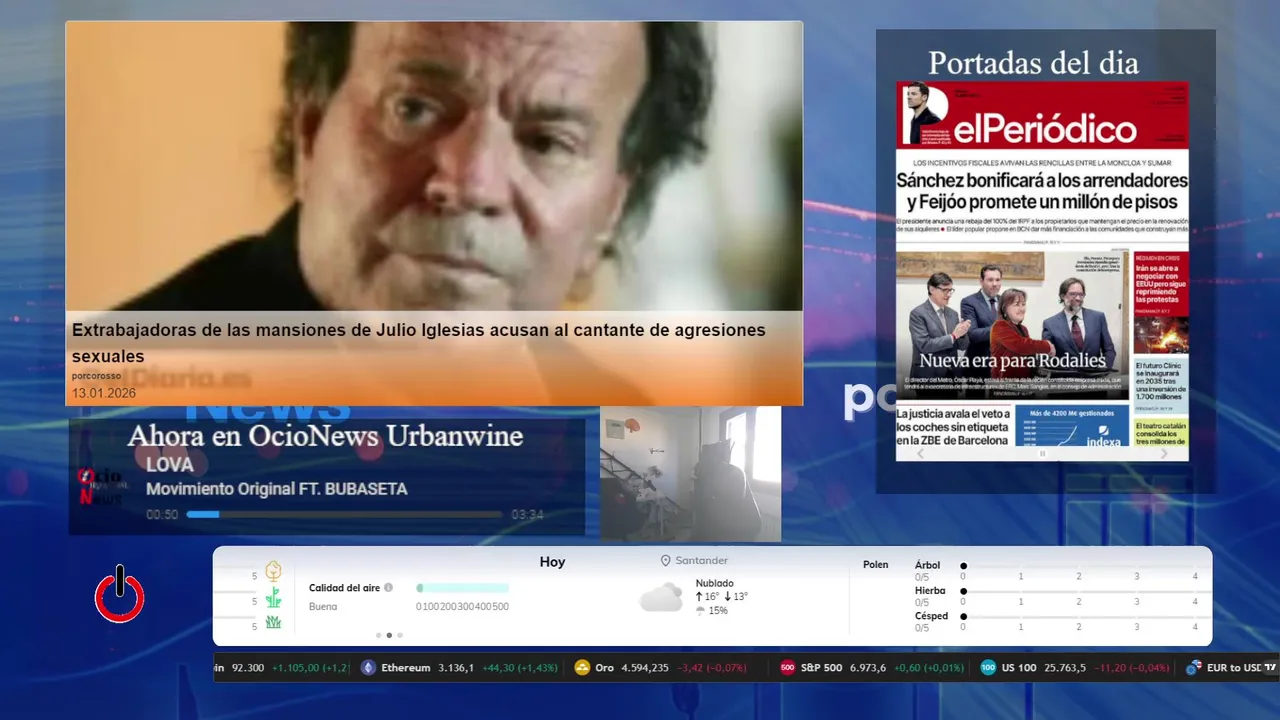Viewport: 1280px width, 720px height.
Task: Click the Oro price 4.594,235
Action: [x=645, y=668]
